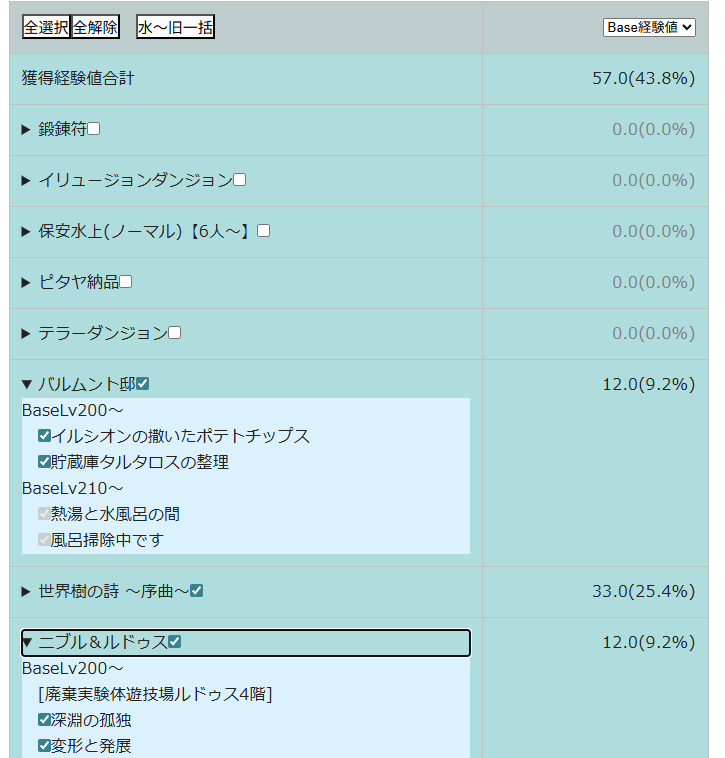Viewport: 725px width, 758px height.
Task: Enable the 鍛錬符 checkbox
Action: (94, 129)
